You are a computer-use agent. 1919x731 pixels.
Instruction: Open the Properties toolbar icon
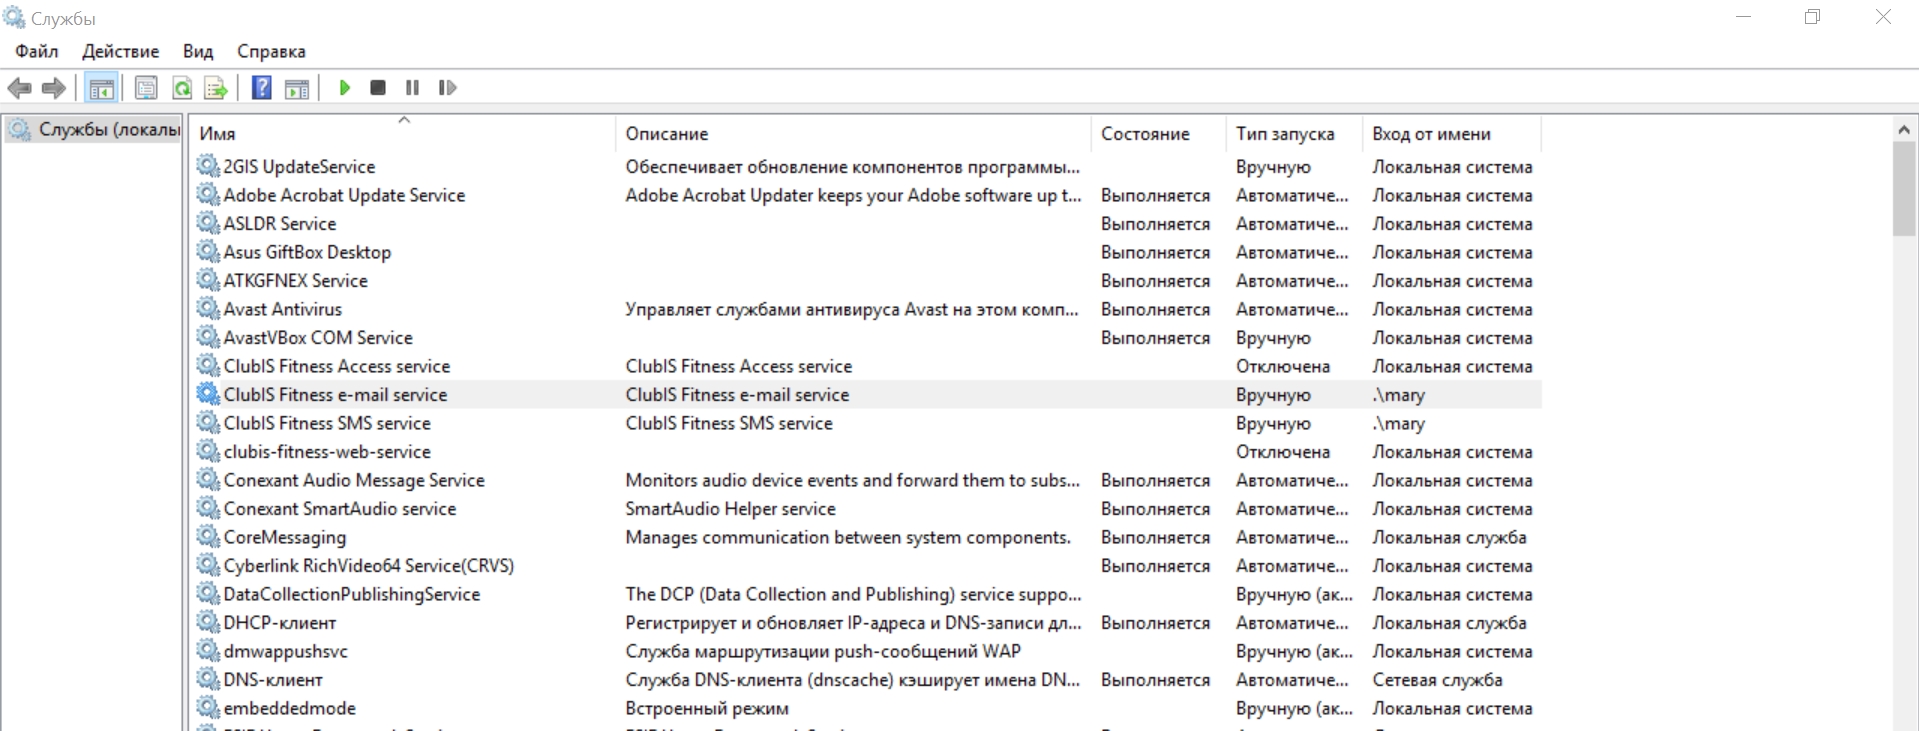tap(146, 88)
